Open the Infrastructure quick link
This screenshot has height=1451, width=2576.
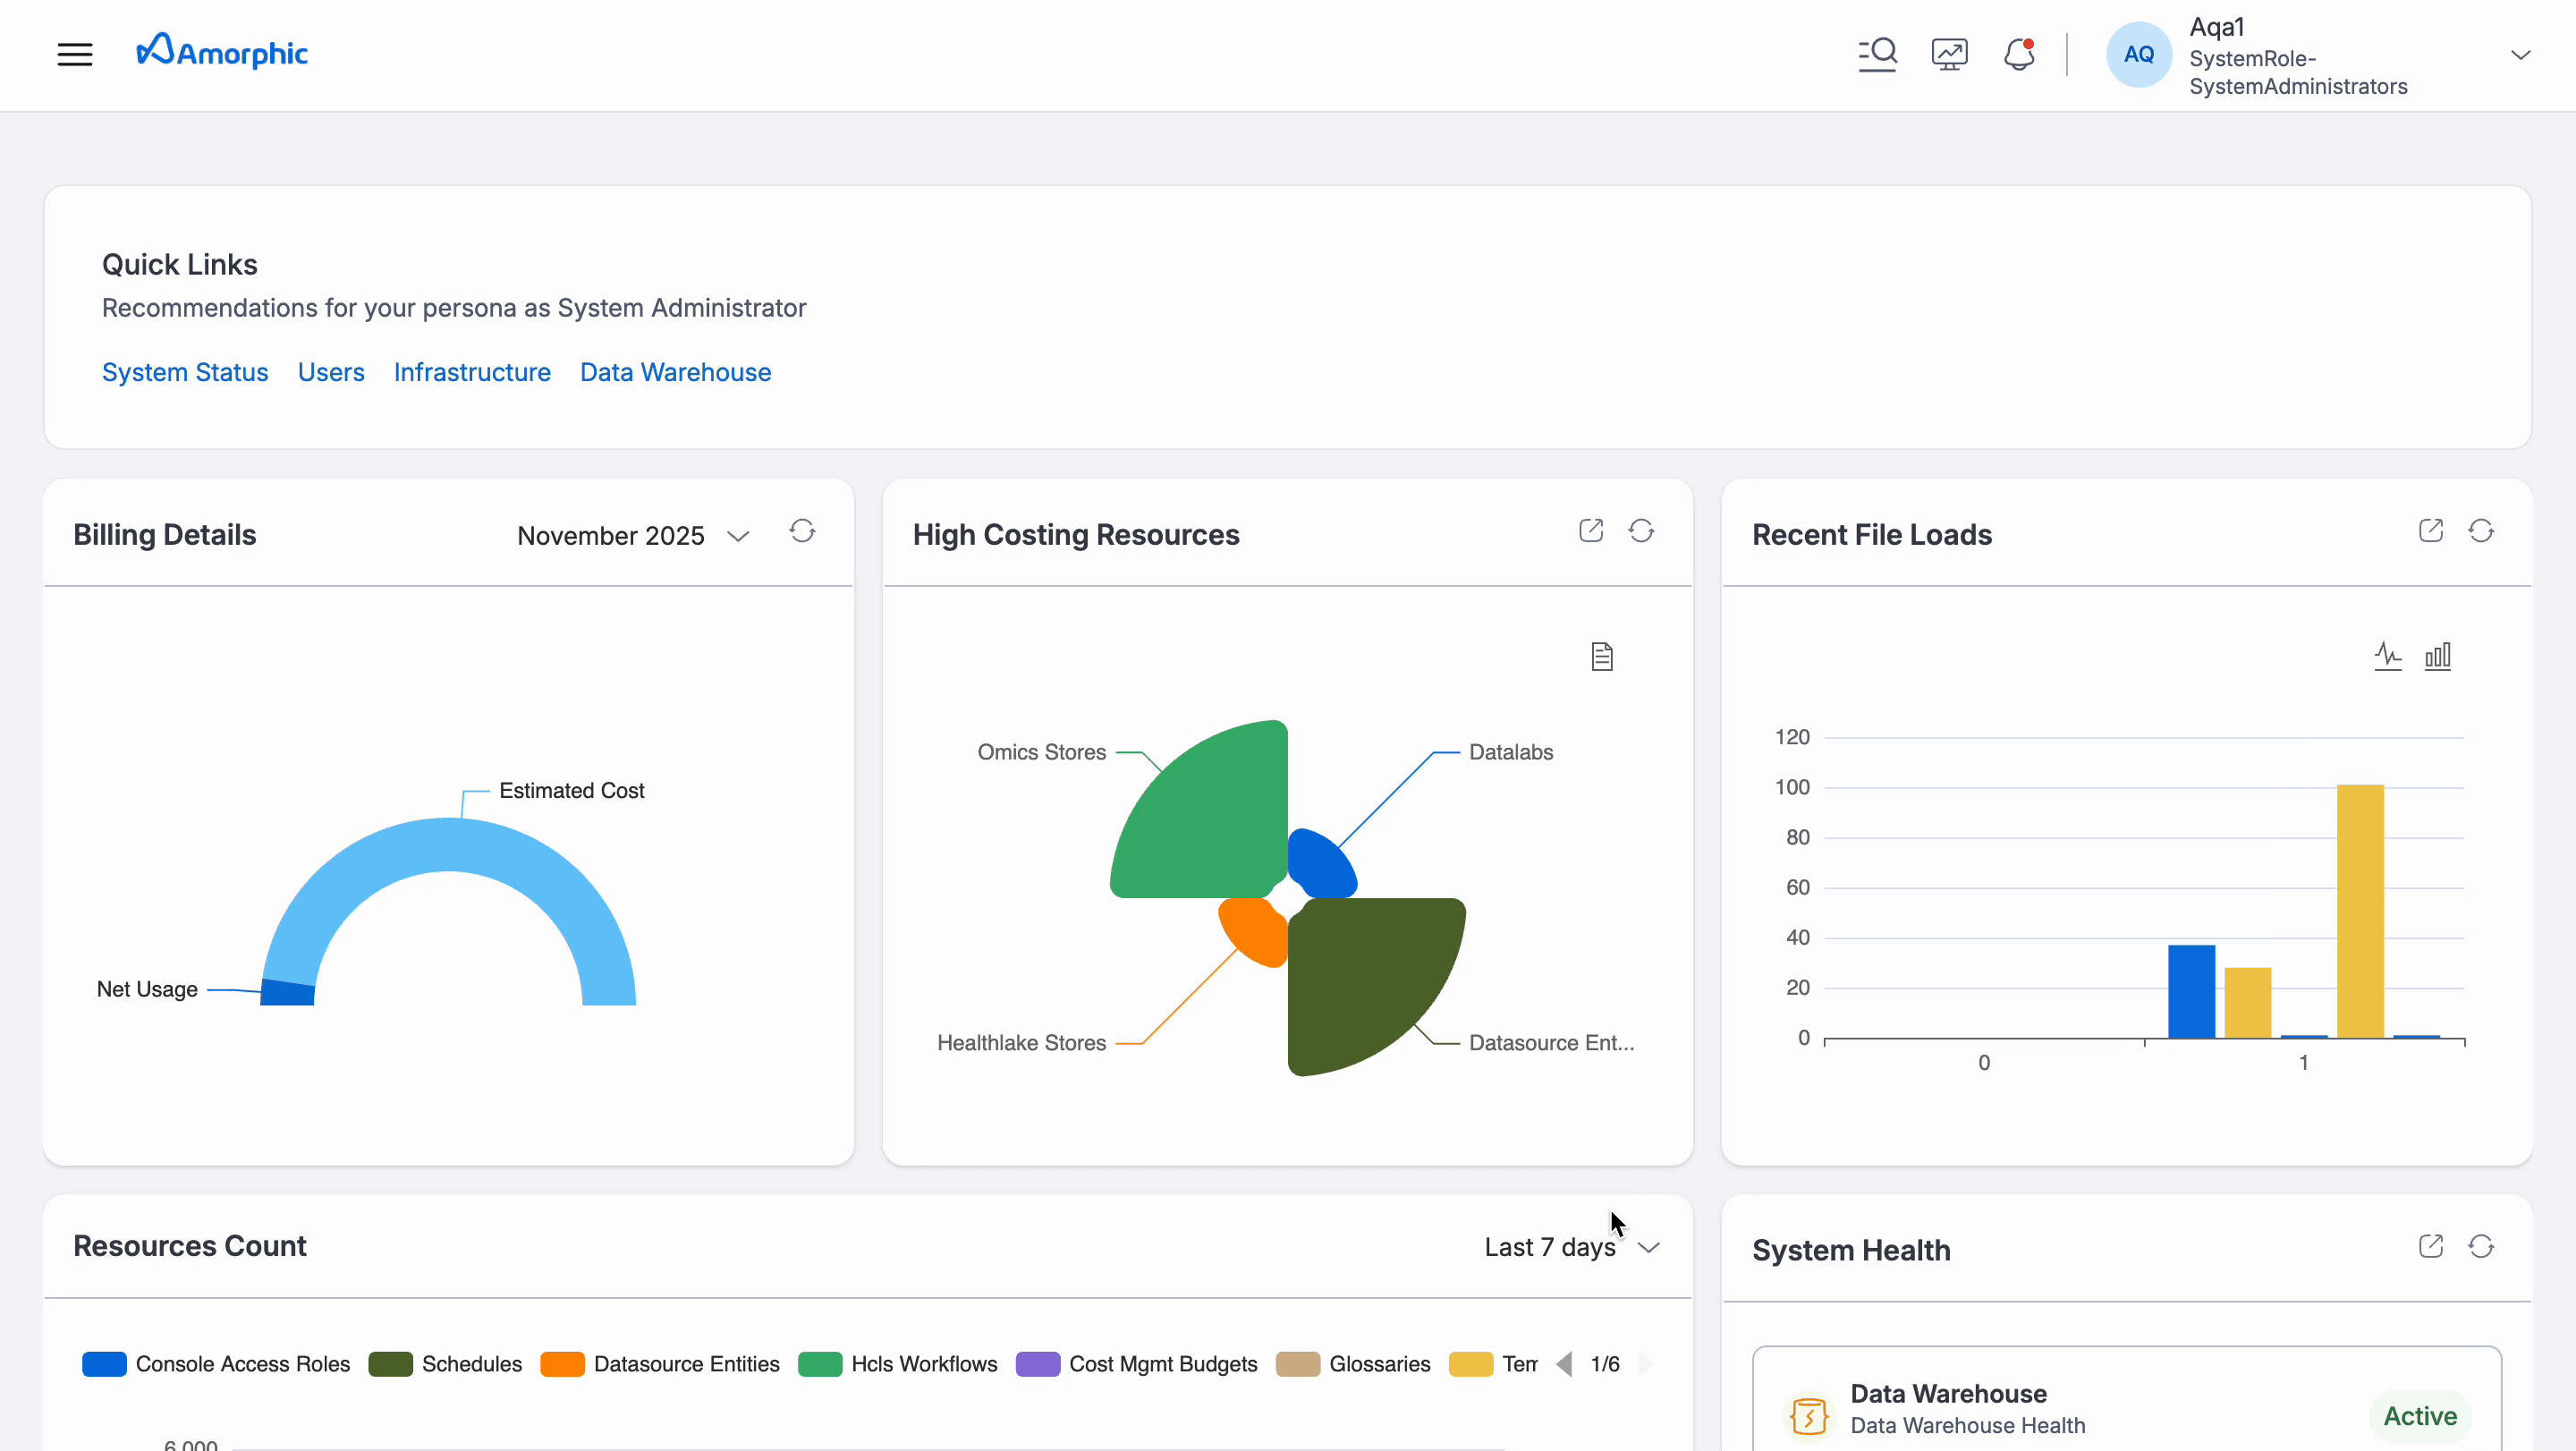(472, 372)
